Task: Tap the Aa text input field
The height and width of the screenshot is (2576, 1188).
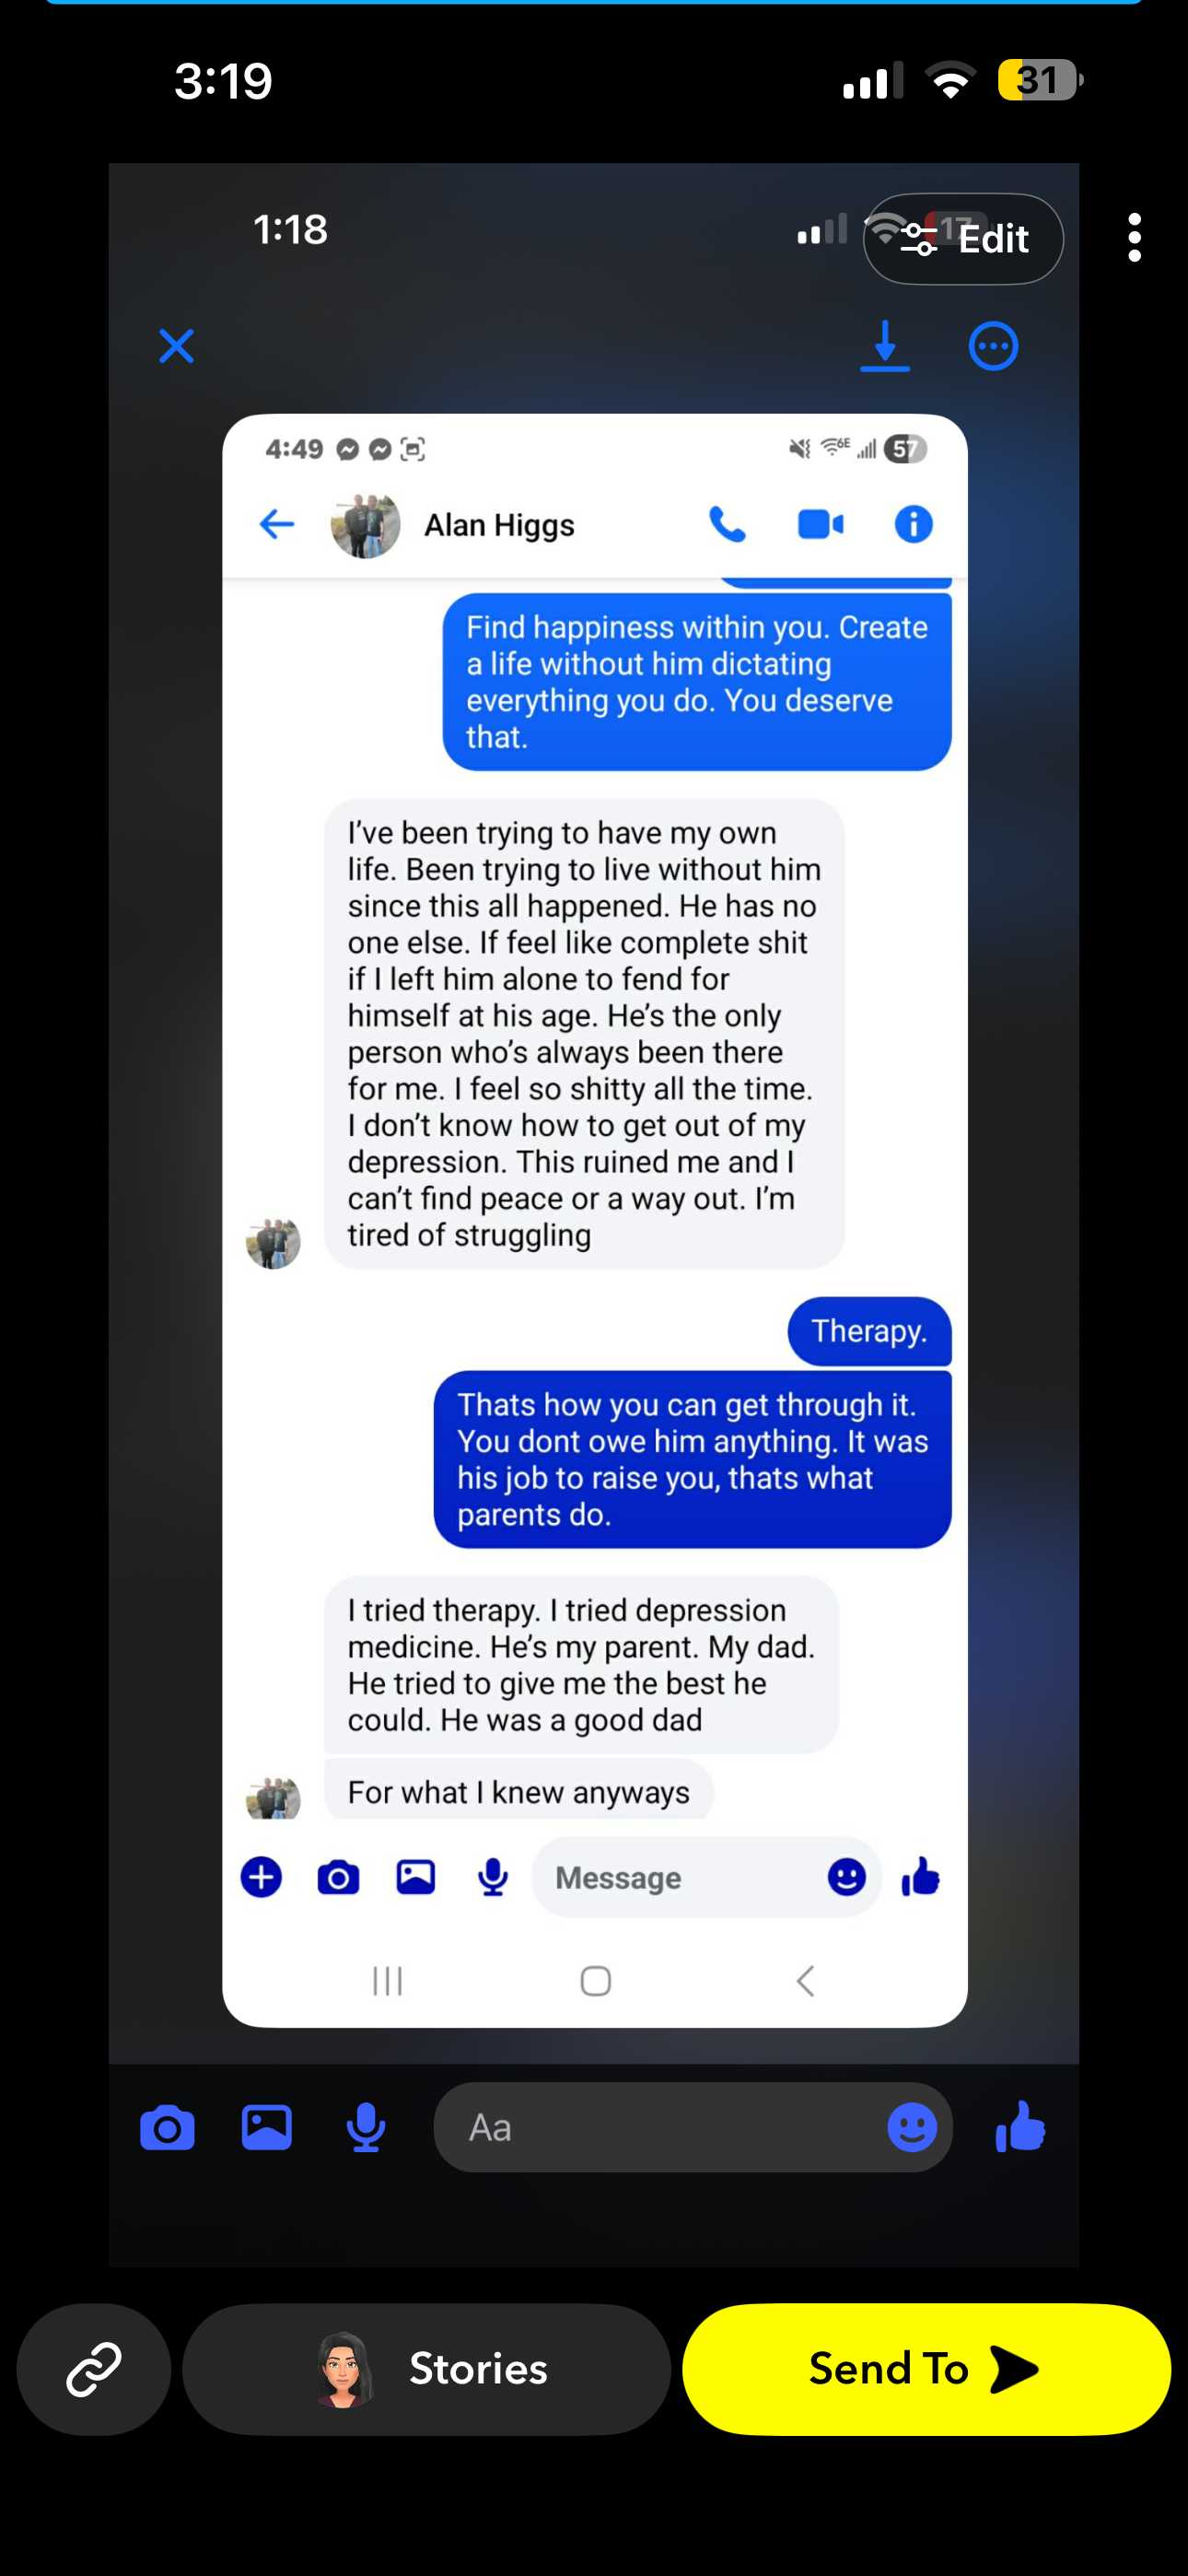Action: [692, 2127]
